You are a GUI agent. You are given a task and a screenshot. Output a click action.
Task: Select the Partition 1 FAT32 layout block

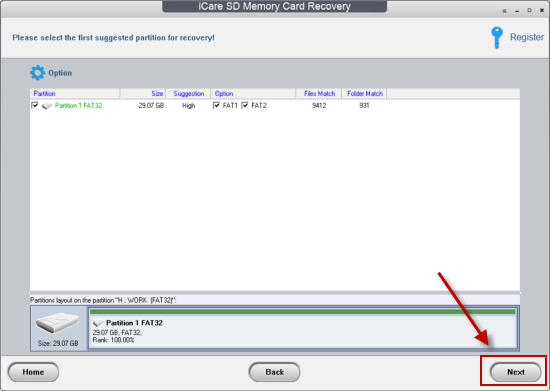point(303,328)
